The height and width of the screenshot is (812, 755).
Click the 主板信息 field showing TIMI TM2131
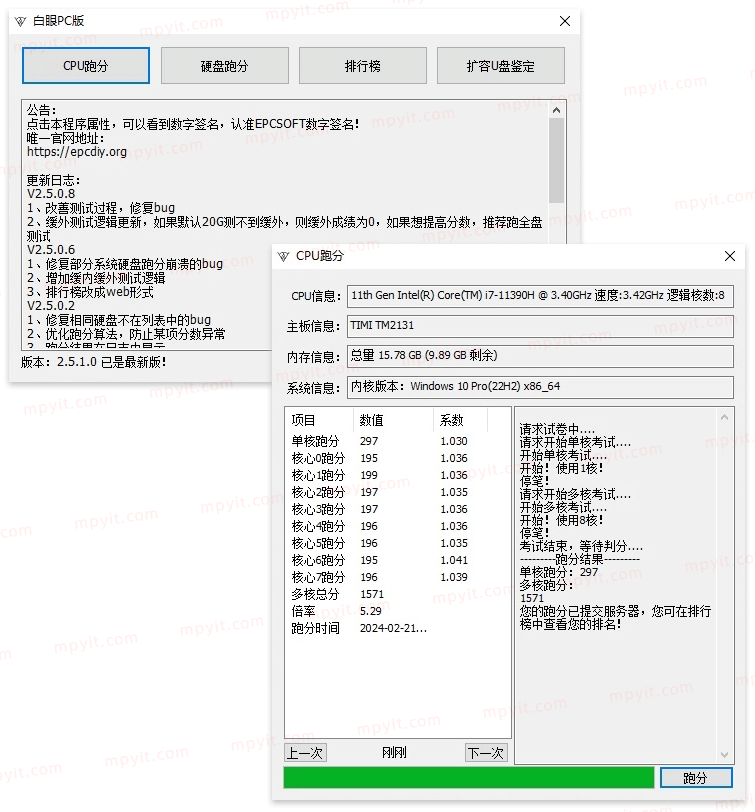coord(540,326)
